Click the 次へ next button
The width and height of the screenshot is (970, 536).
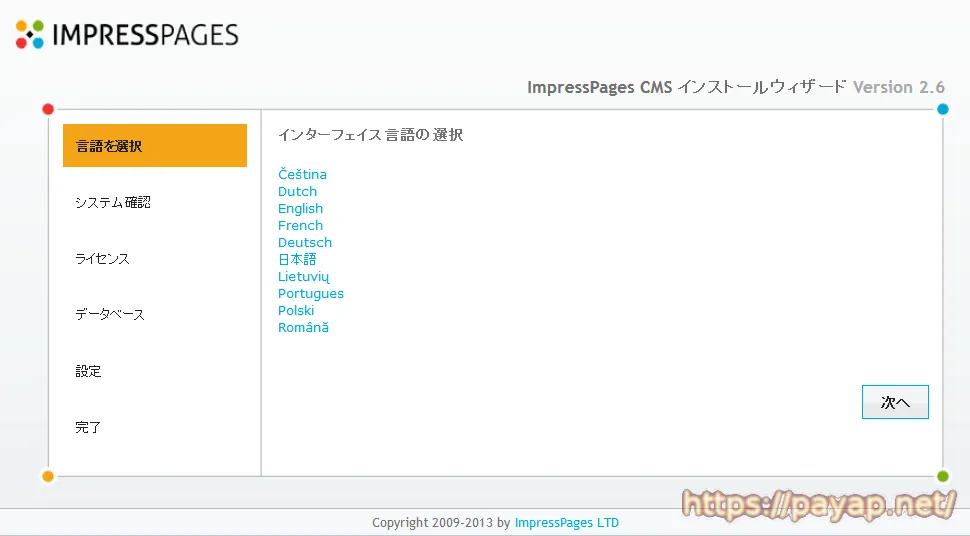click(x=895, y=402)
